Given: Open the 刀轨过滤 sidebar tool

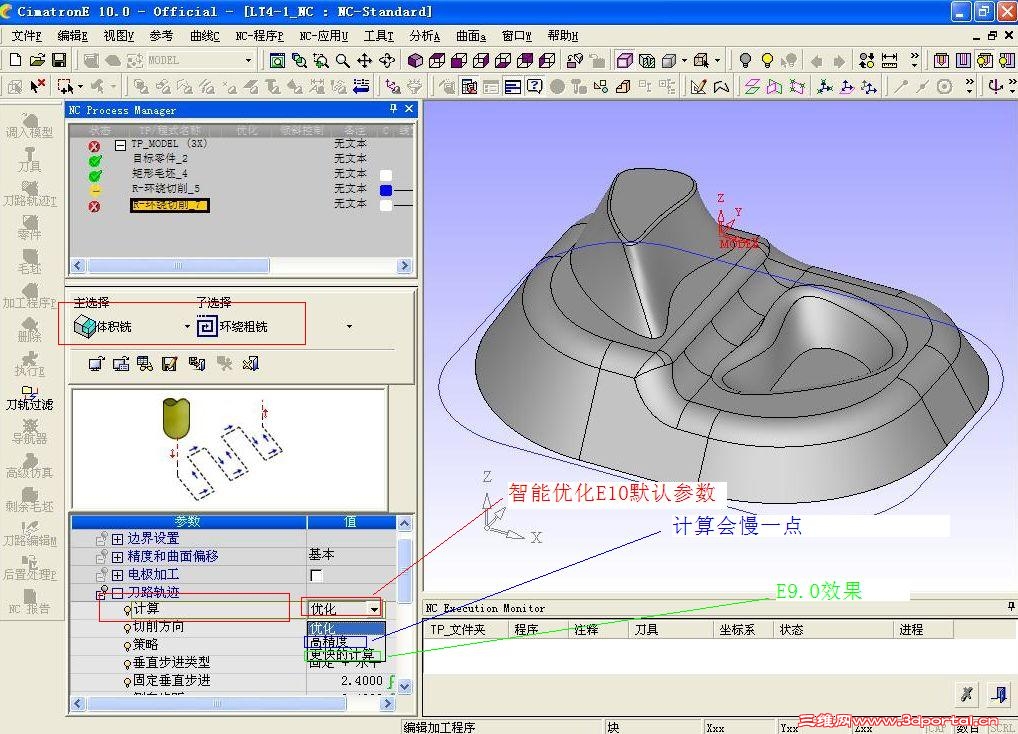Looking at the screenshot, I should coord(29,398).
